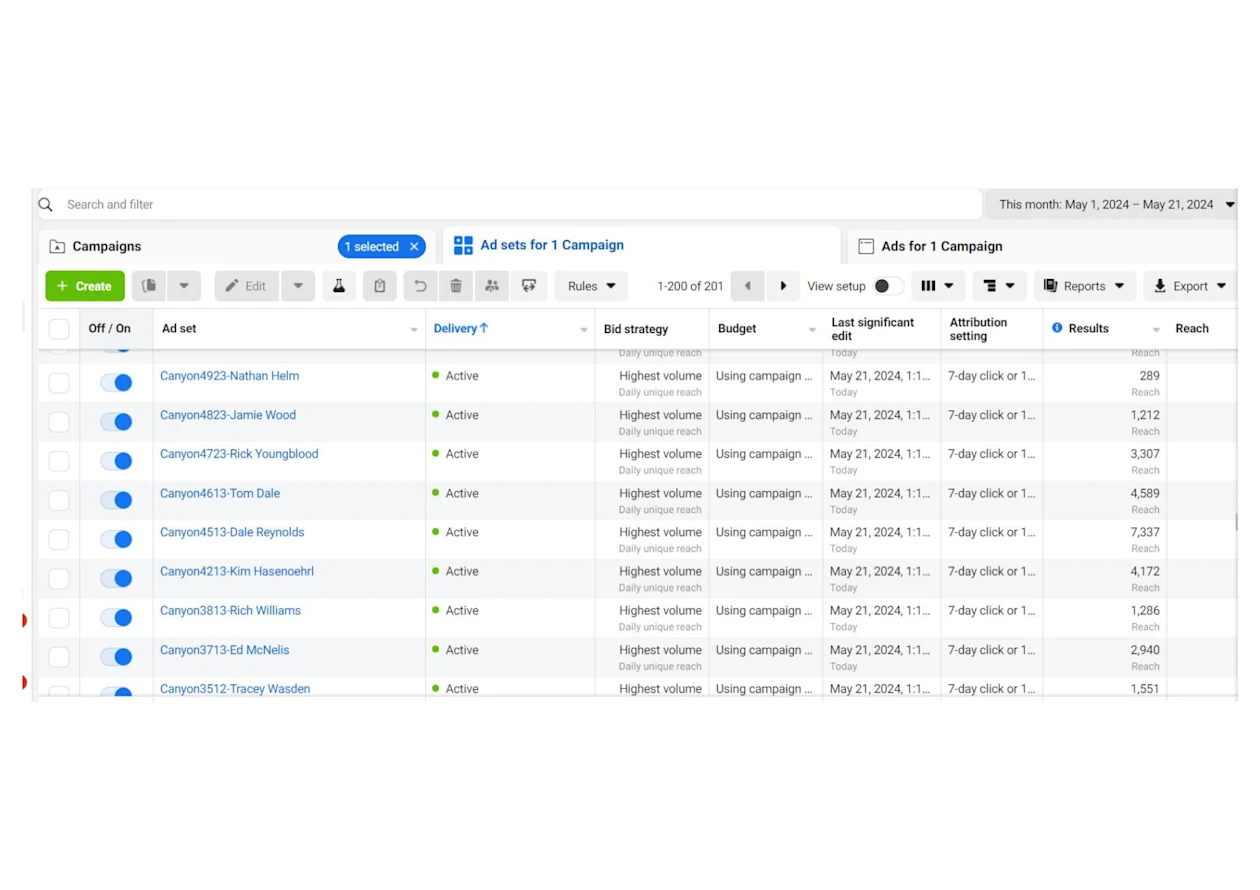
Task: Check the box for Canyon4613-Tom Dale
Action: [59, 500]
